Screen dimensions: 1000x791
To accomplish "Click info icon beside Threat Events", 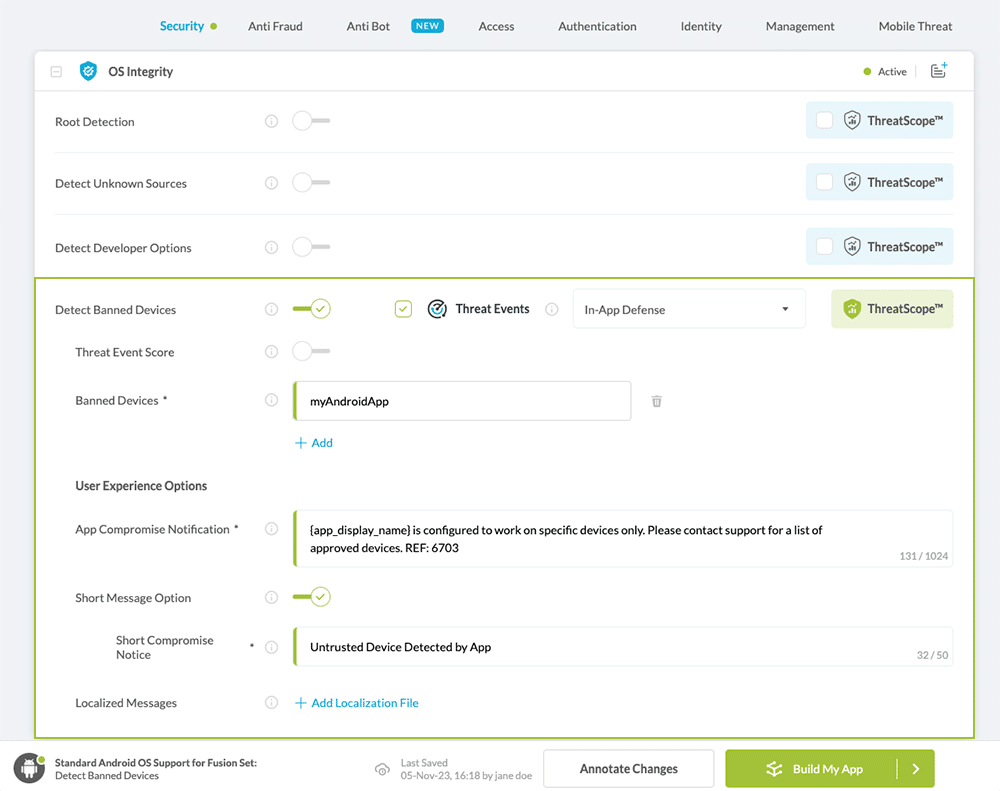I will tap(551, 310).
